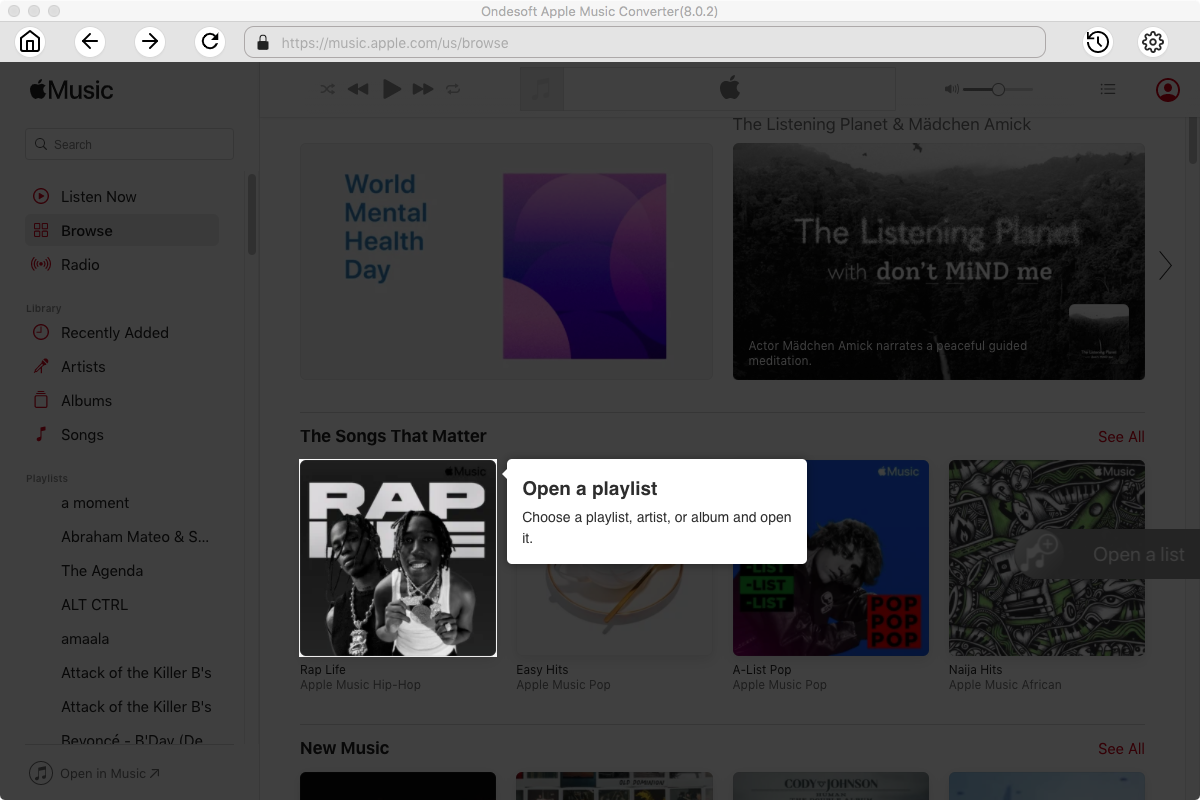The image size is (1200, 800).
Task: Click the Songs music note icon
Action: coord(41,435)
